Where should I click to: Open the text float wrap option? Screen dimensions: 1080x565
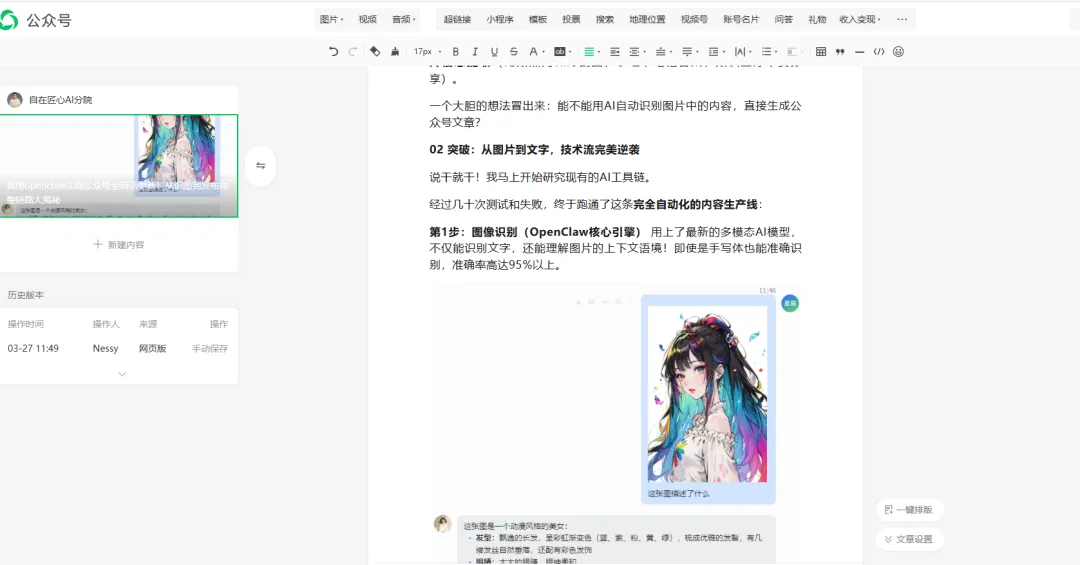pos(792,52)
